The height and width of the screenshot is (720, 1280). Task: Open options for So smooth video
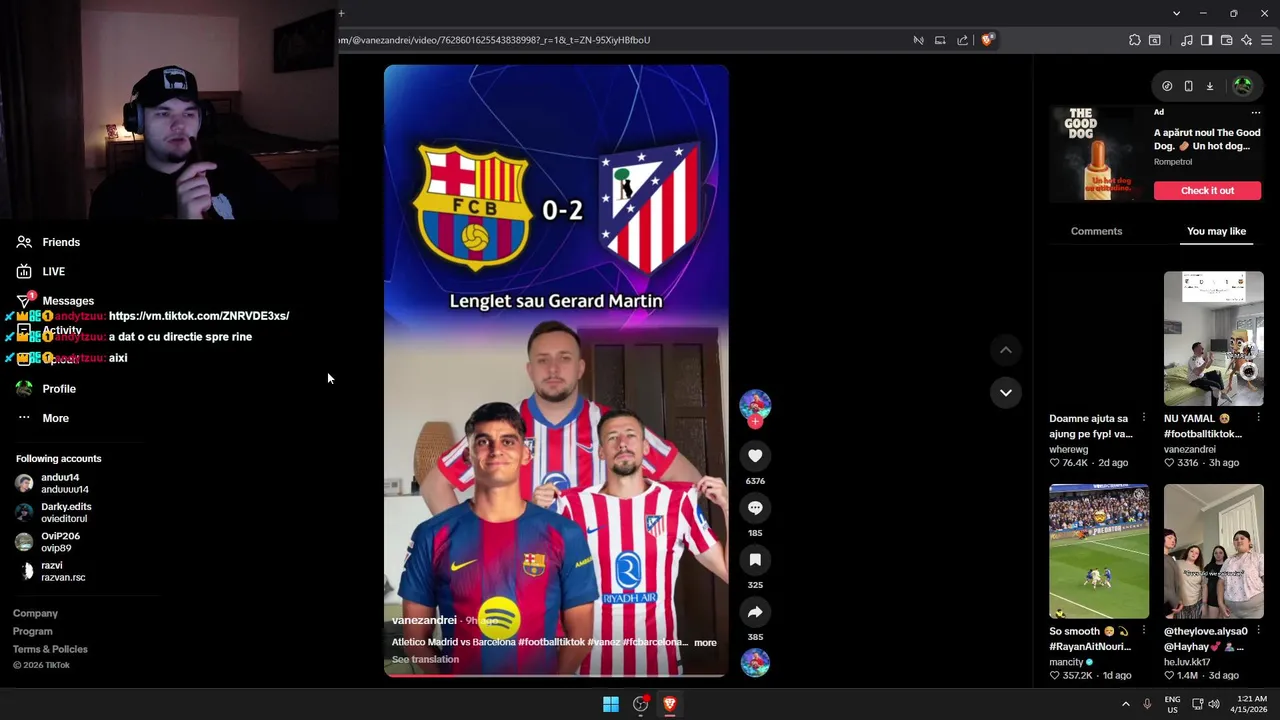[1143, 631]
